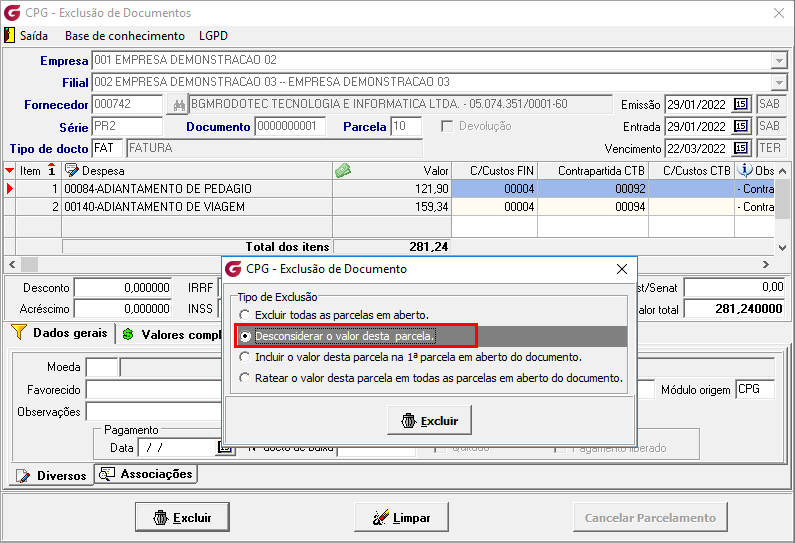The image size is (795, 543).
Task: Click the Moeda input field
Action: click(102, 367)
